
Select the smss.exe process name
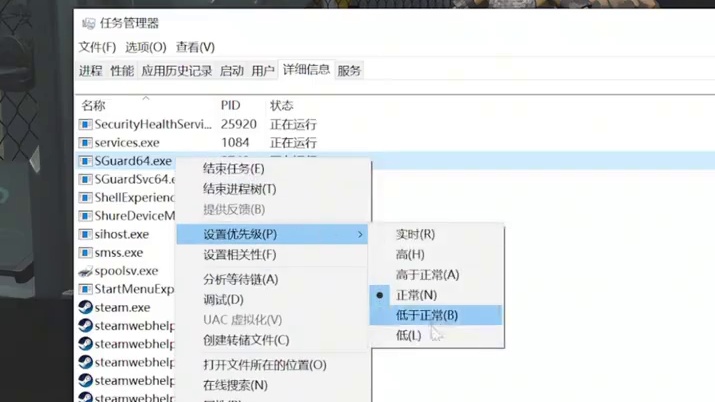(119, 253)
